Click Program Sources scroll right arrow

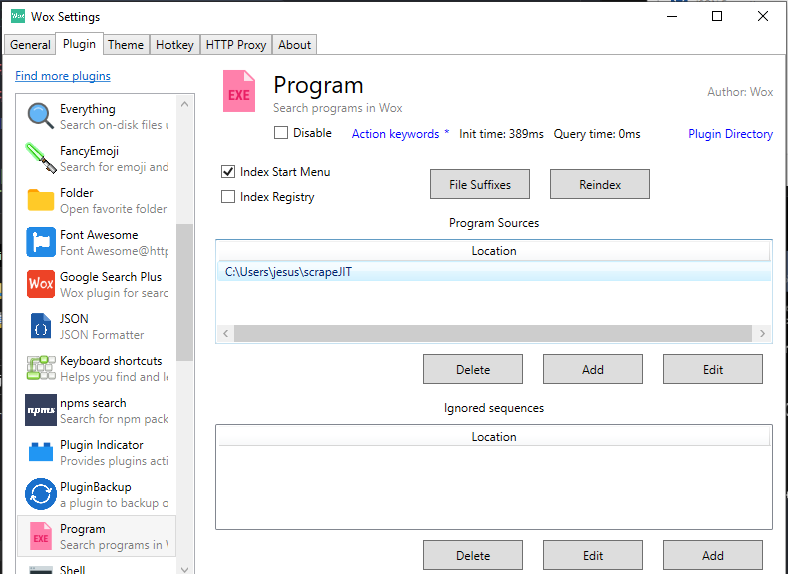tap(762, 333)
